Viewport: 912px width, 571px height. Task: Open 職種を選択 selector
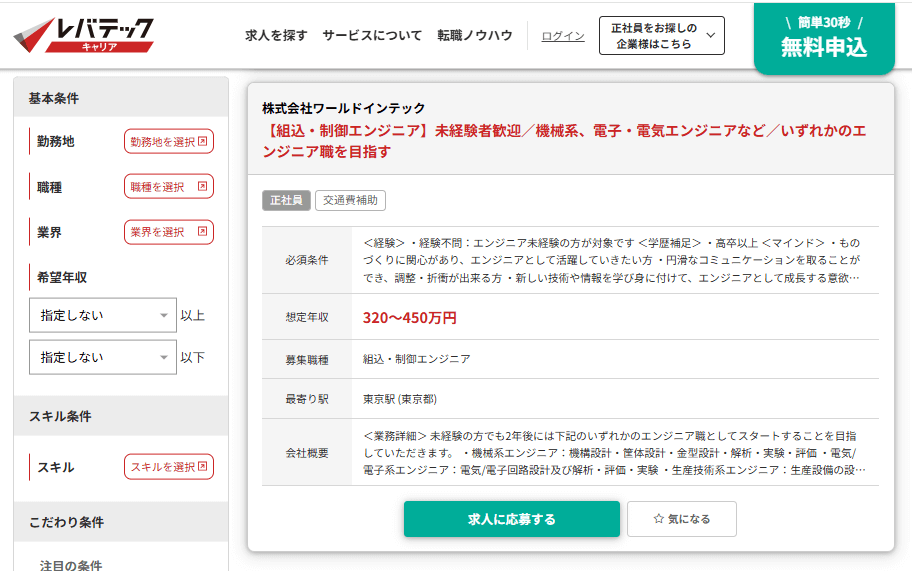coord(169,187)
